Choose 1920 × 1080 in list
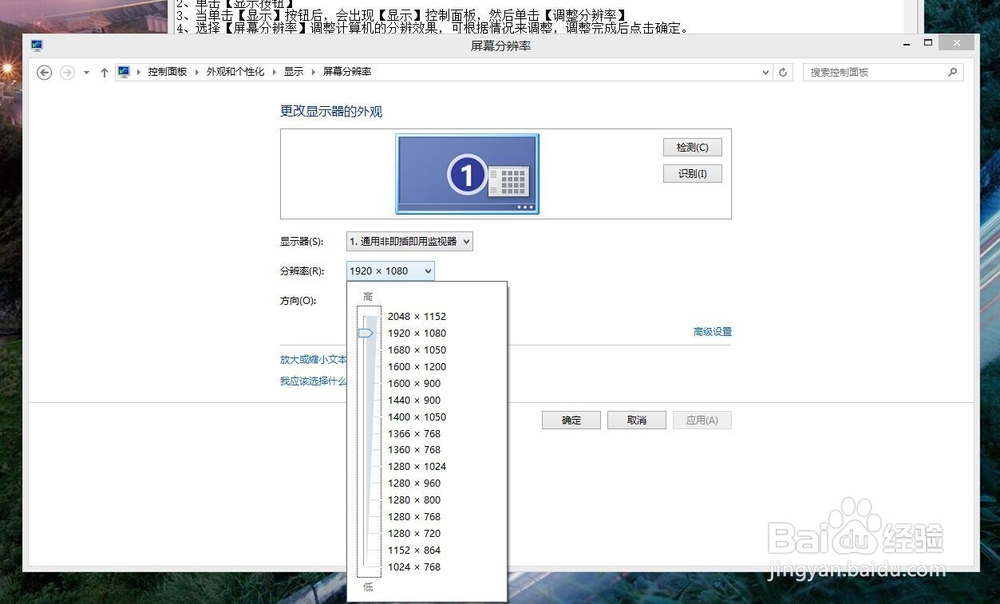The image size is (1000, 604). pos(416,333)
